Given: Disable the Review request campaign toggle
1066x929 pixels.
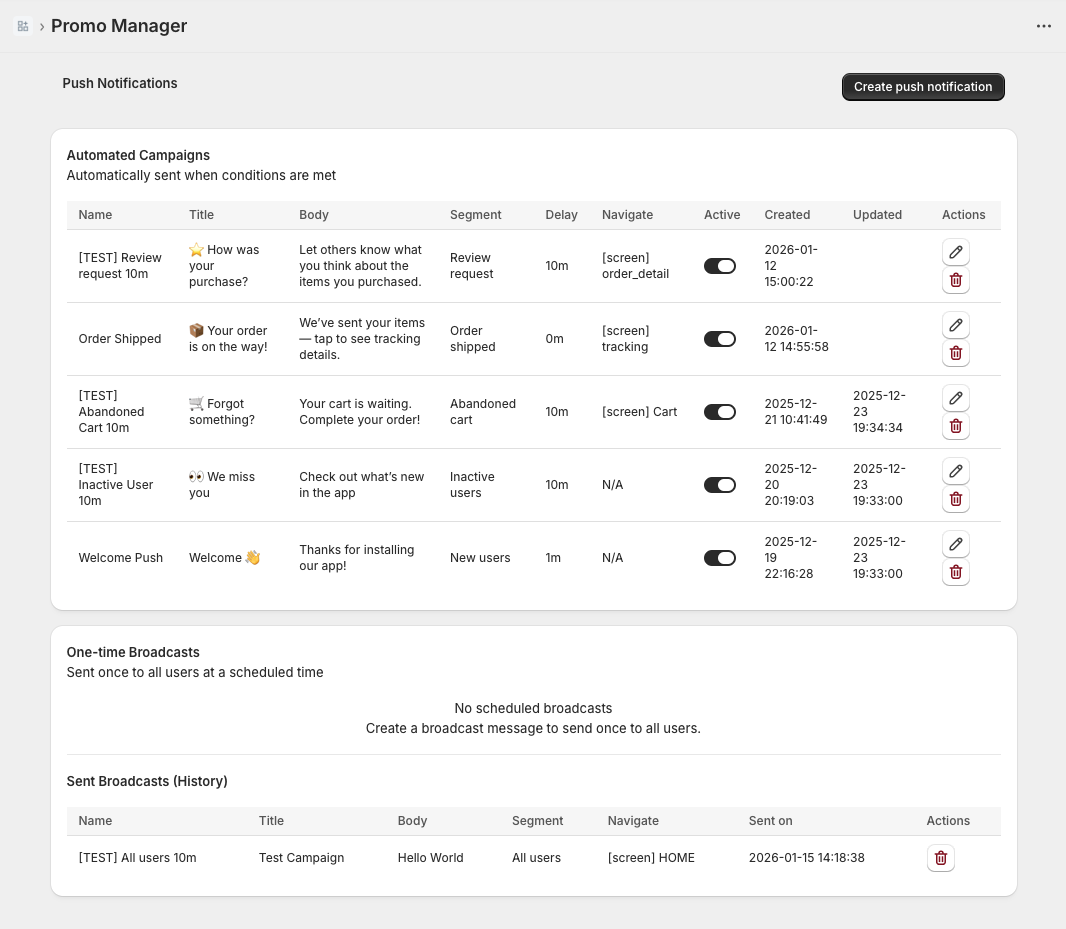Looking at the screenshot, I should [720, 266].
